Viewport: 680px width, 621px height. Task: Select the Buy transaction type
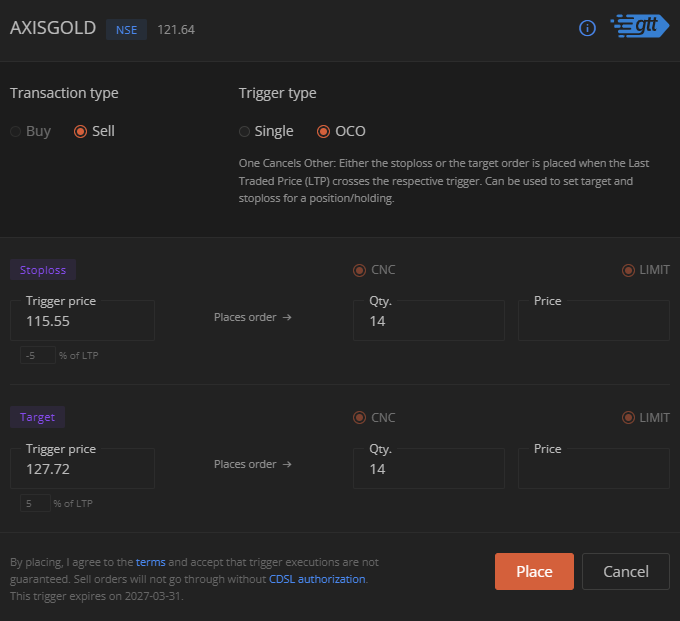pos(16,131)
